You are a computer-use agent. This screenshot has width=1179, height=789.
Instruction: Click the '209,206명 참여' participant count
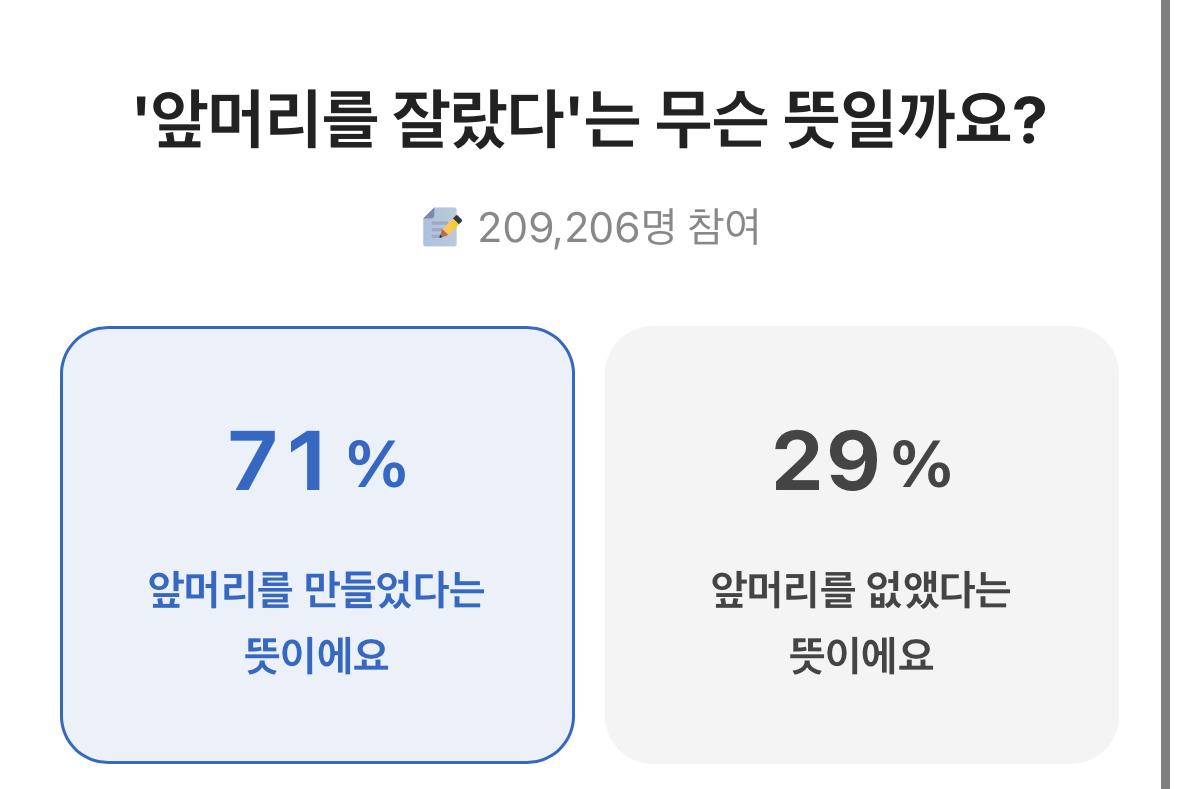coord(619,228)
